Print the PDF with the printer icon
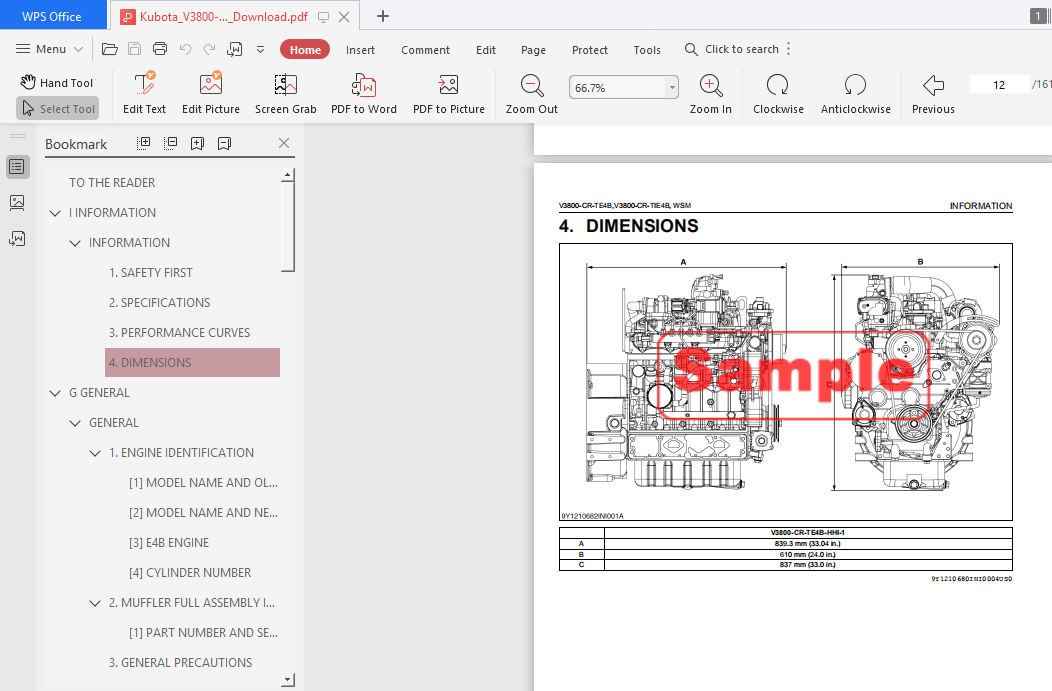 click(160, 49)
